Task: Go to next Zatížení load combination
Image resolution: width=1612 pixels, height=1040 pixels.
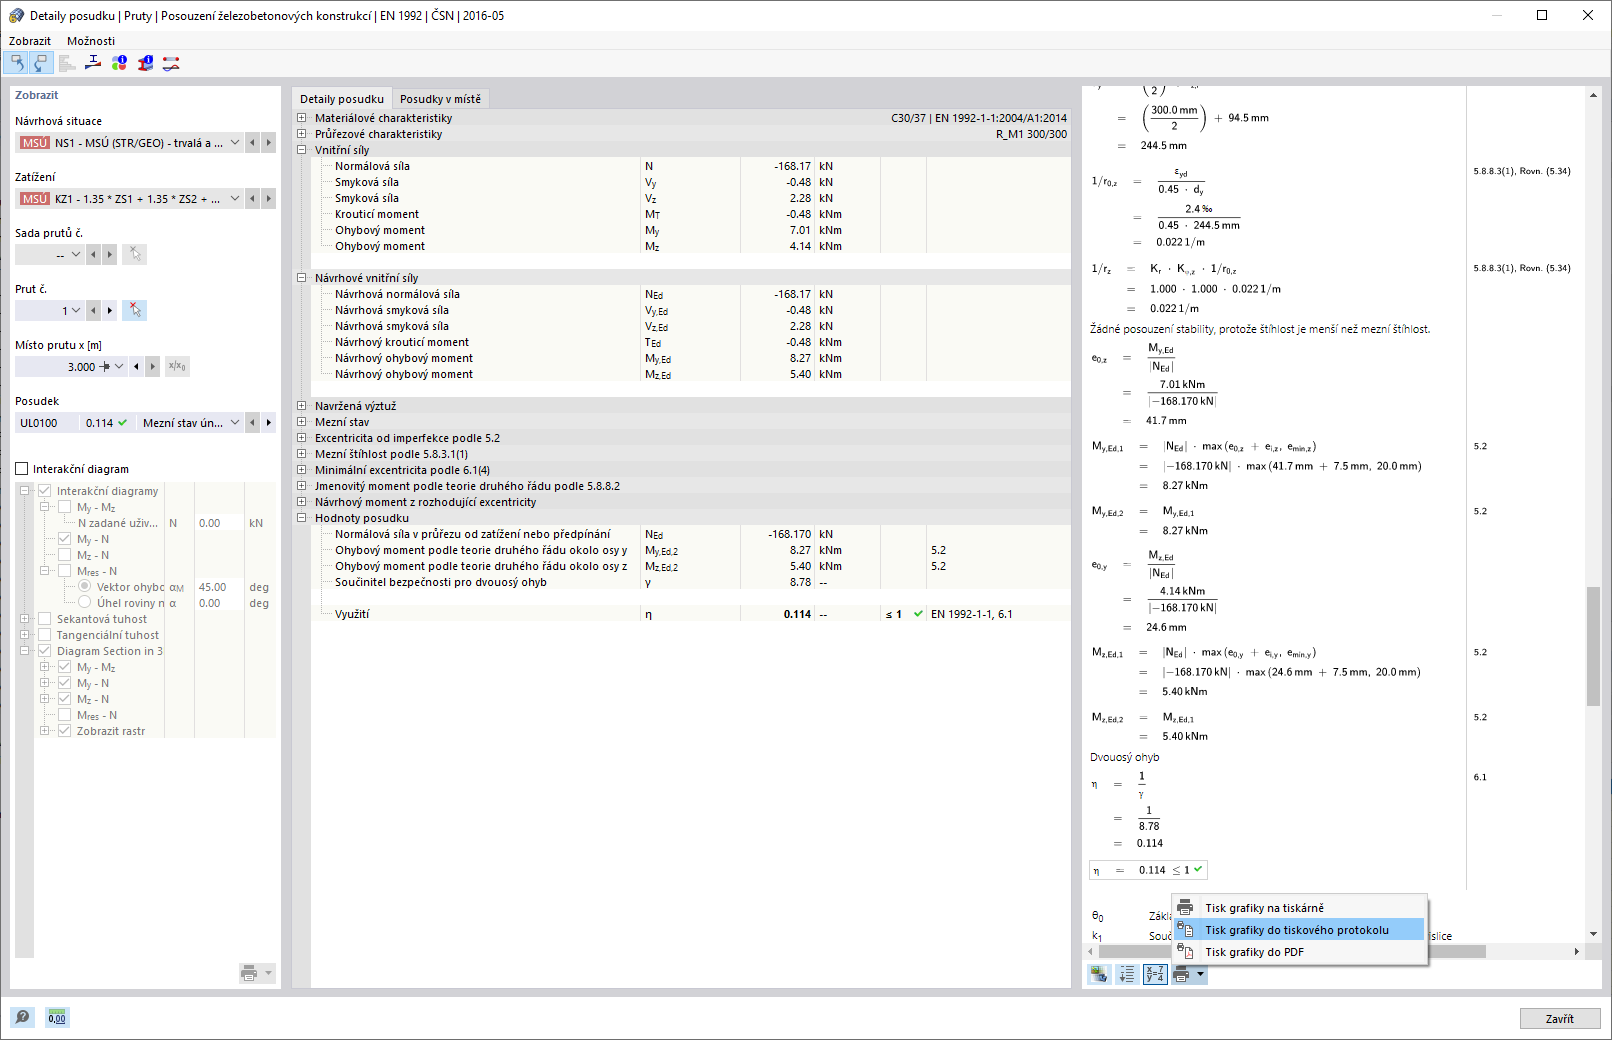Action: 268,199
